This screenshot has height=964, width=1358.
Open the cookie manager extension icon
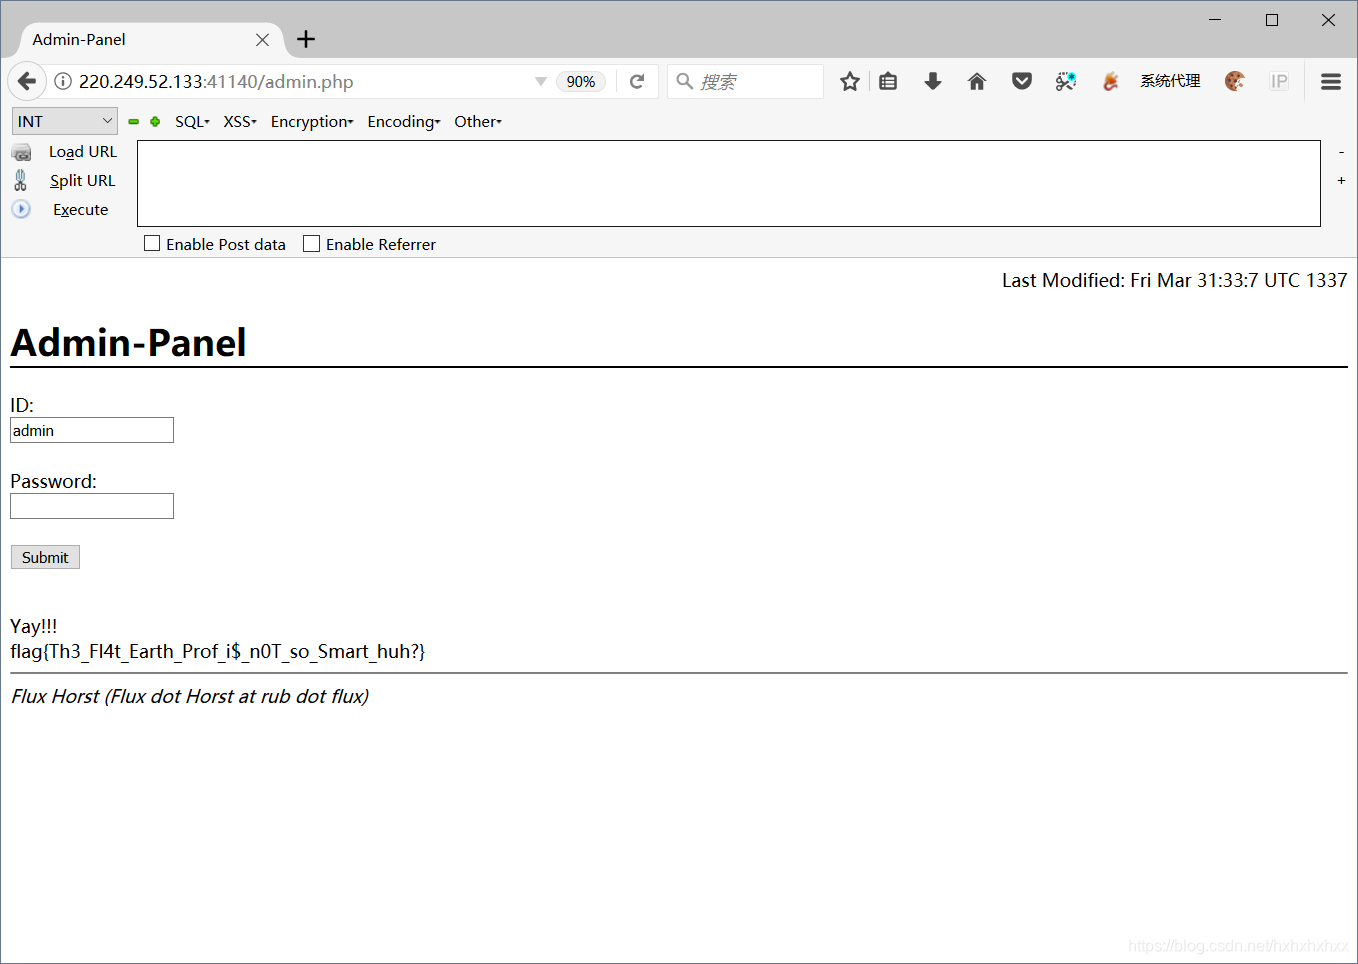1235,81
